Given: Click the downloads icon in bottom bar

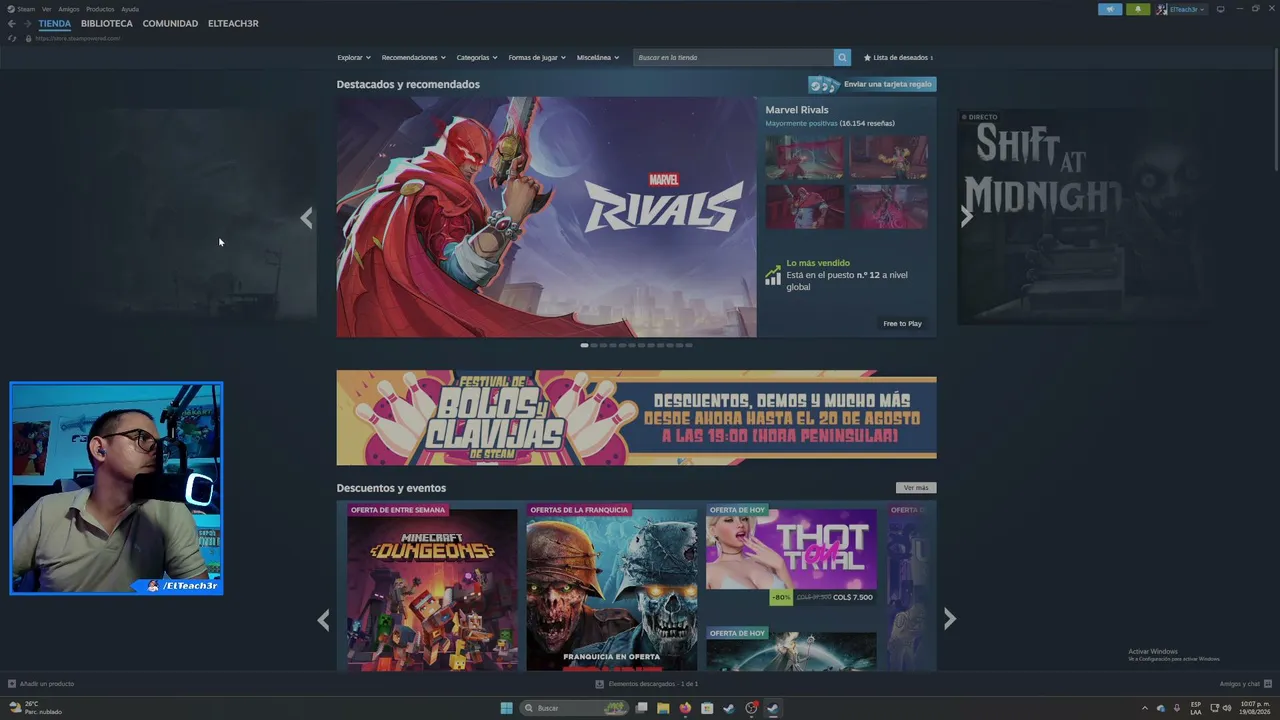Looking at the screenshot, I should 600,684.
